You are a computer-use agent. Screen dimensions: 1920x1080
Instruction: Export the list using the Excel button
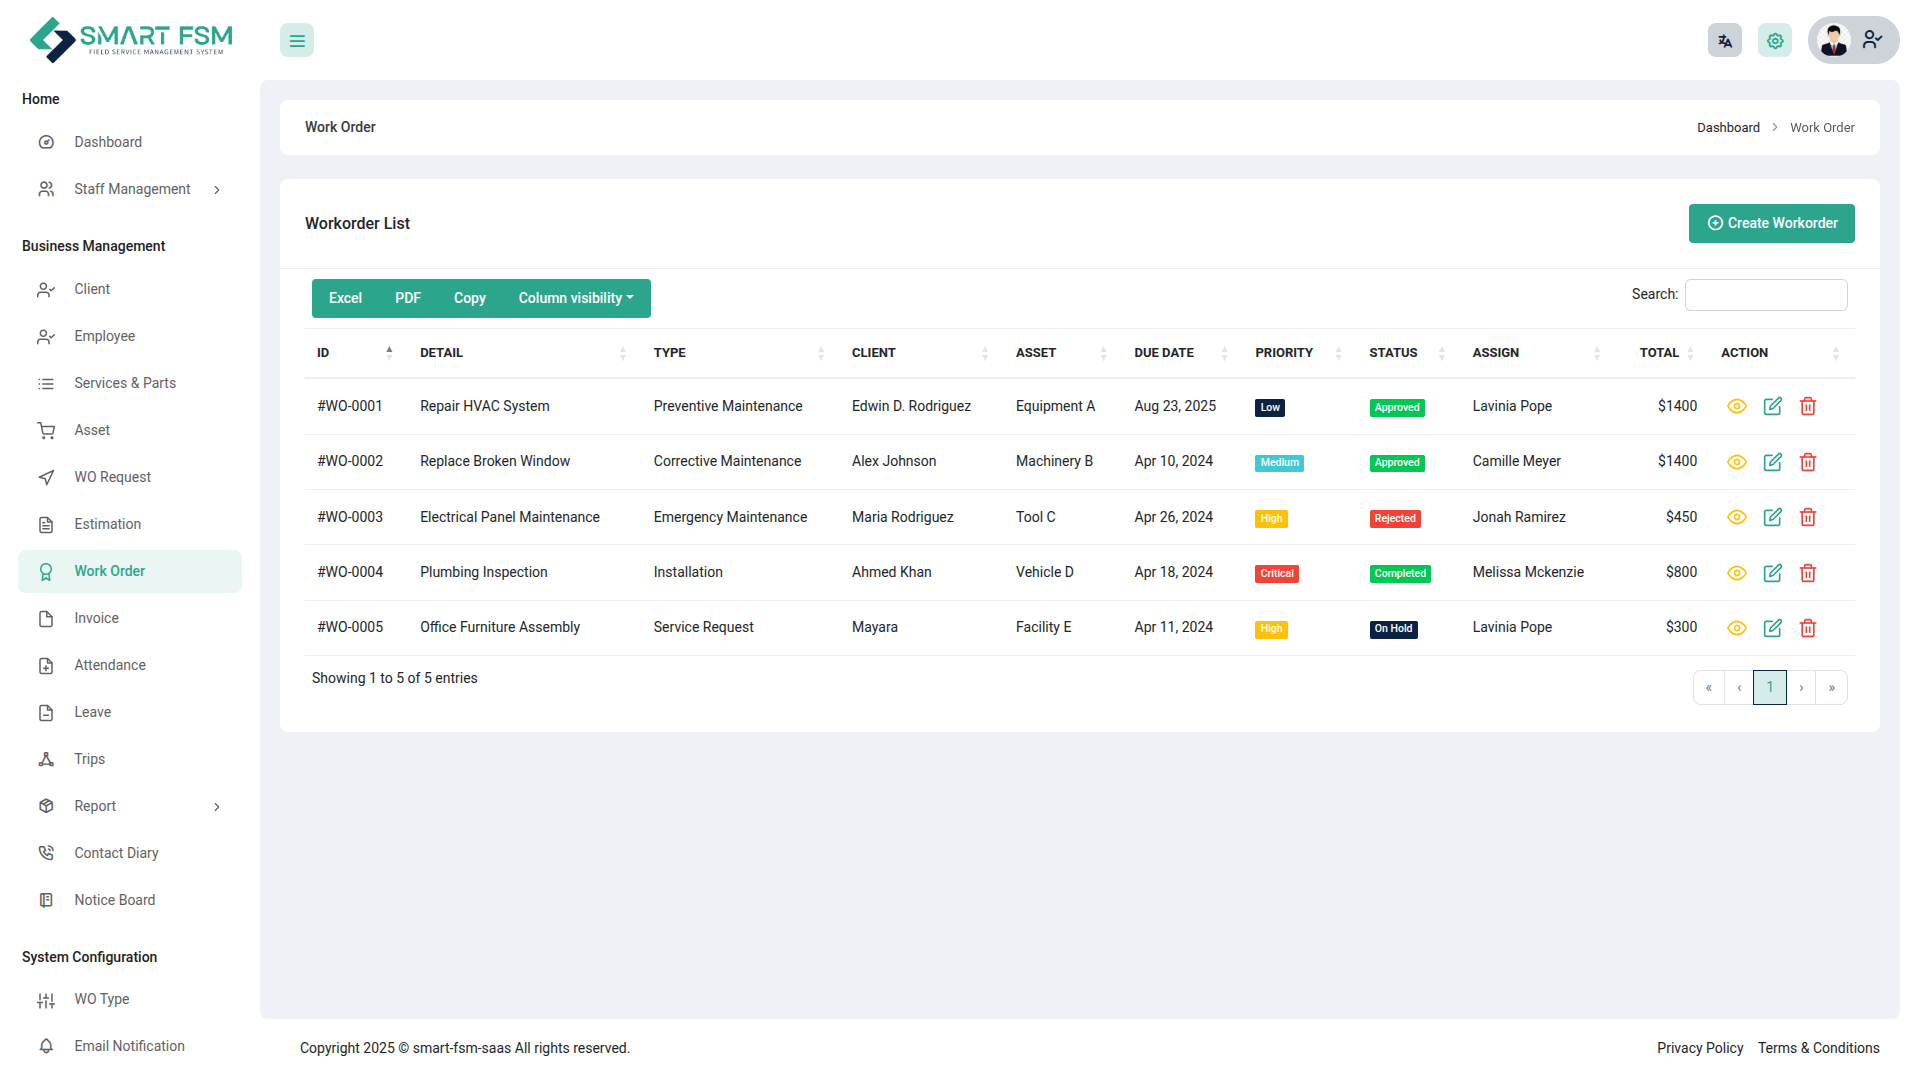(x=345, y=298)
